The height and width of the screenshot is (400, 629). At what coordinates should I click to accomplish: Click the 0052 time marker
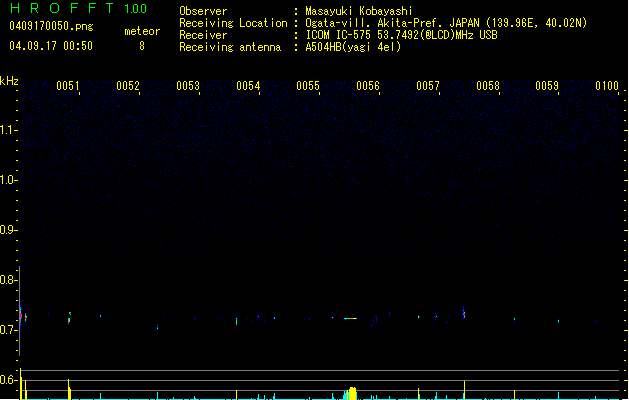128,86
